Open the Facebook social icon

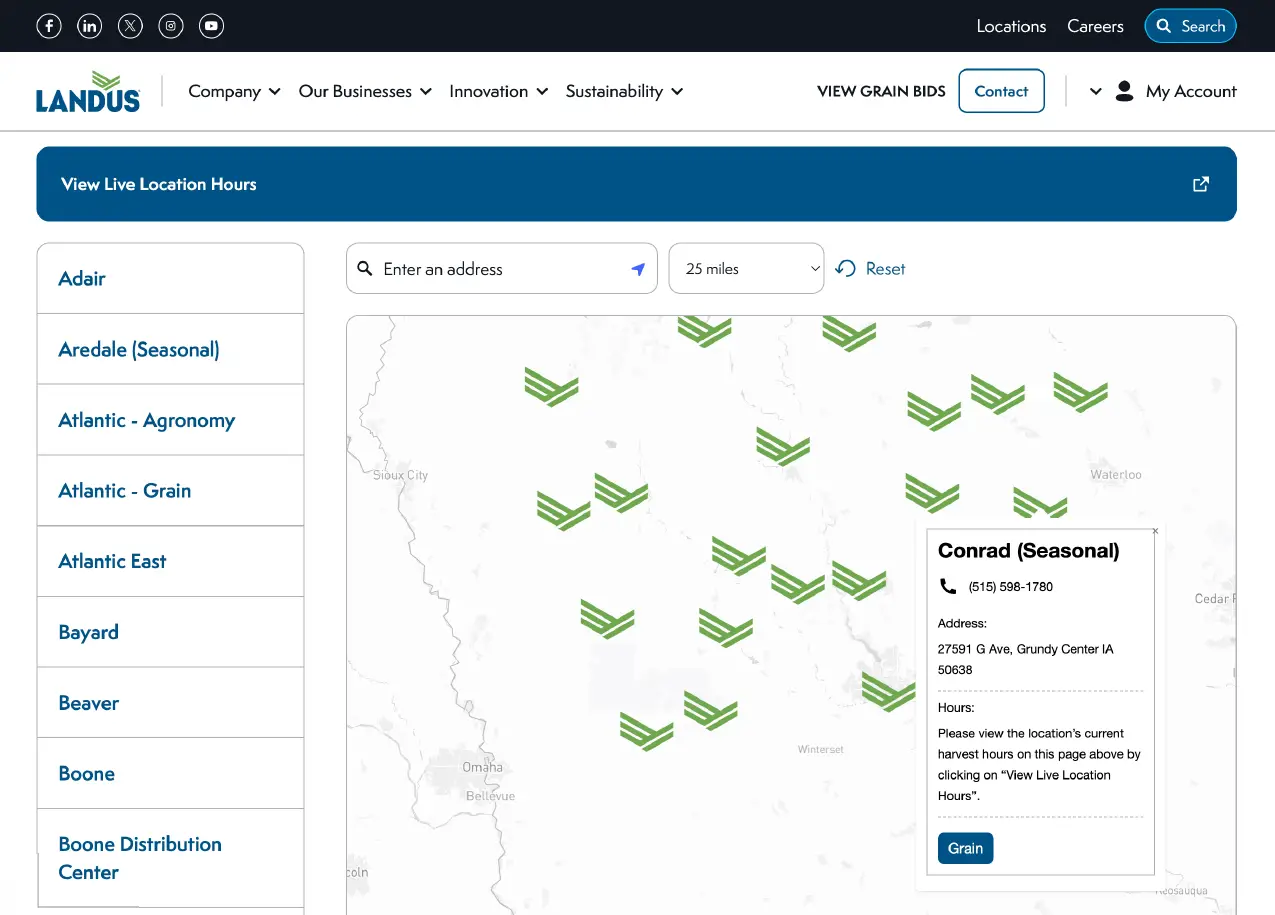(48, 25)
